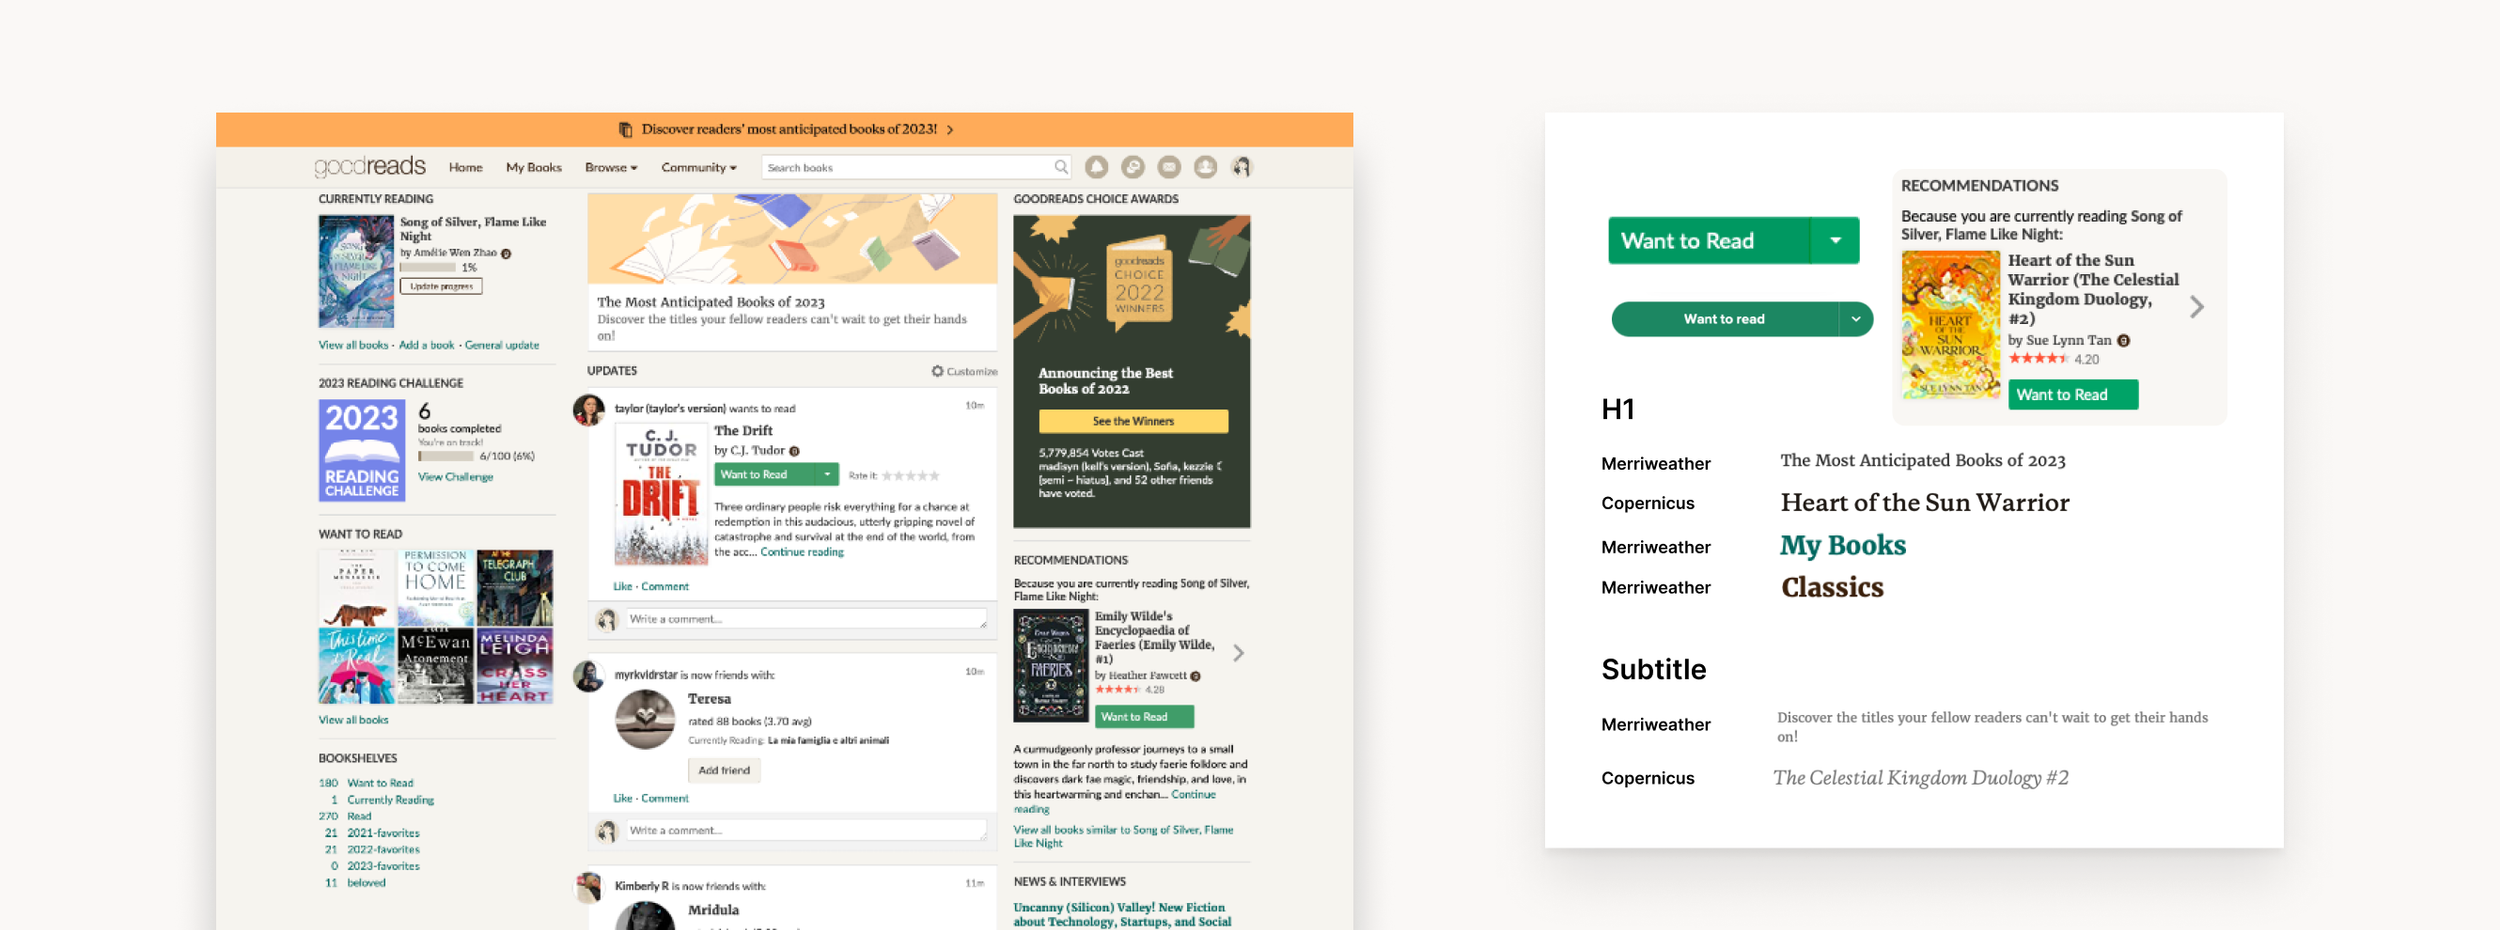This screenshot has height=930, width=2500.
Task: Click Goodreads Choice 2022 Winners badge
Action: pos(1139,280)
